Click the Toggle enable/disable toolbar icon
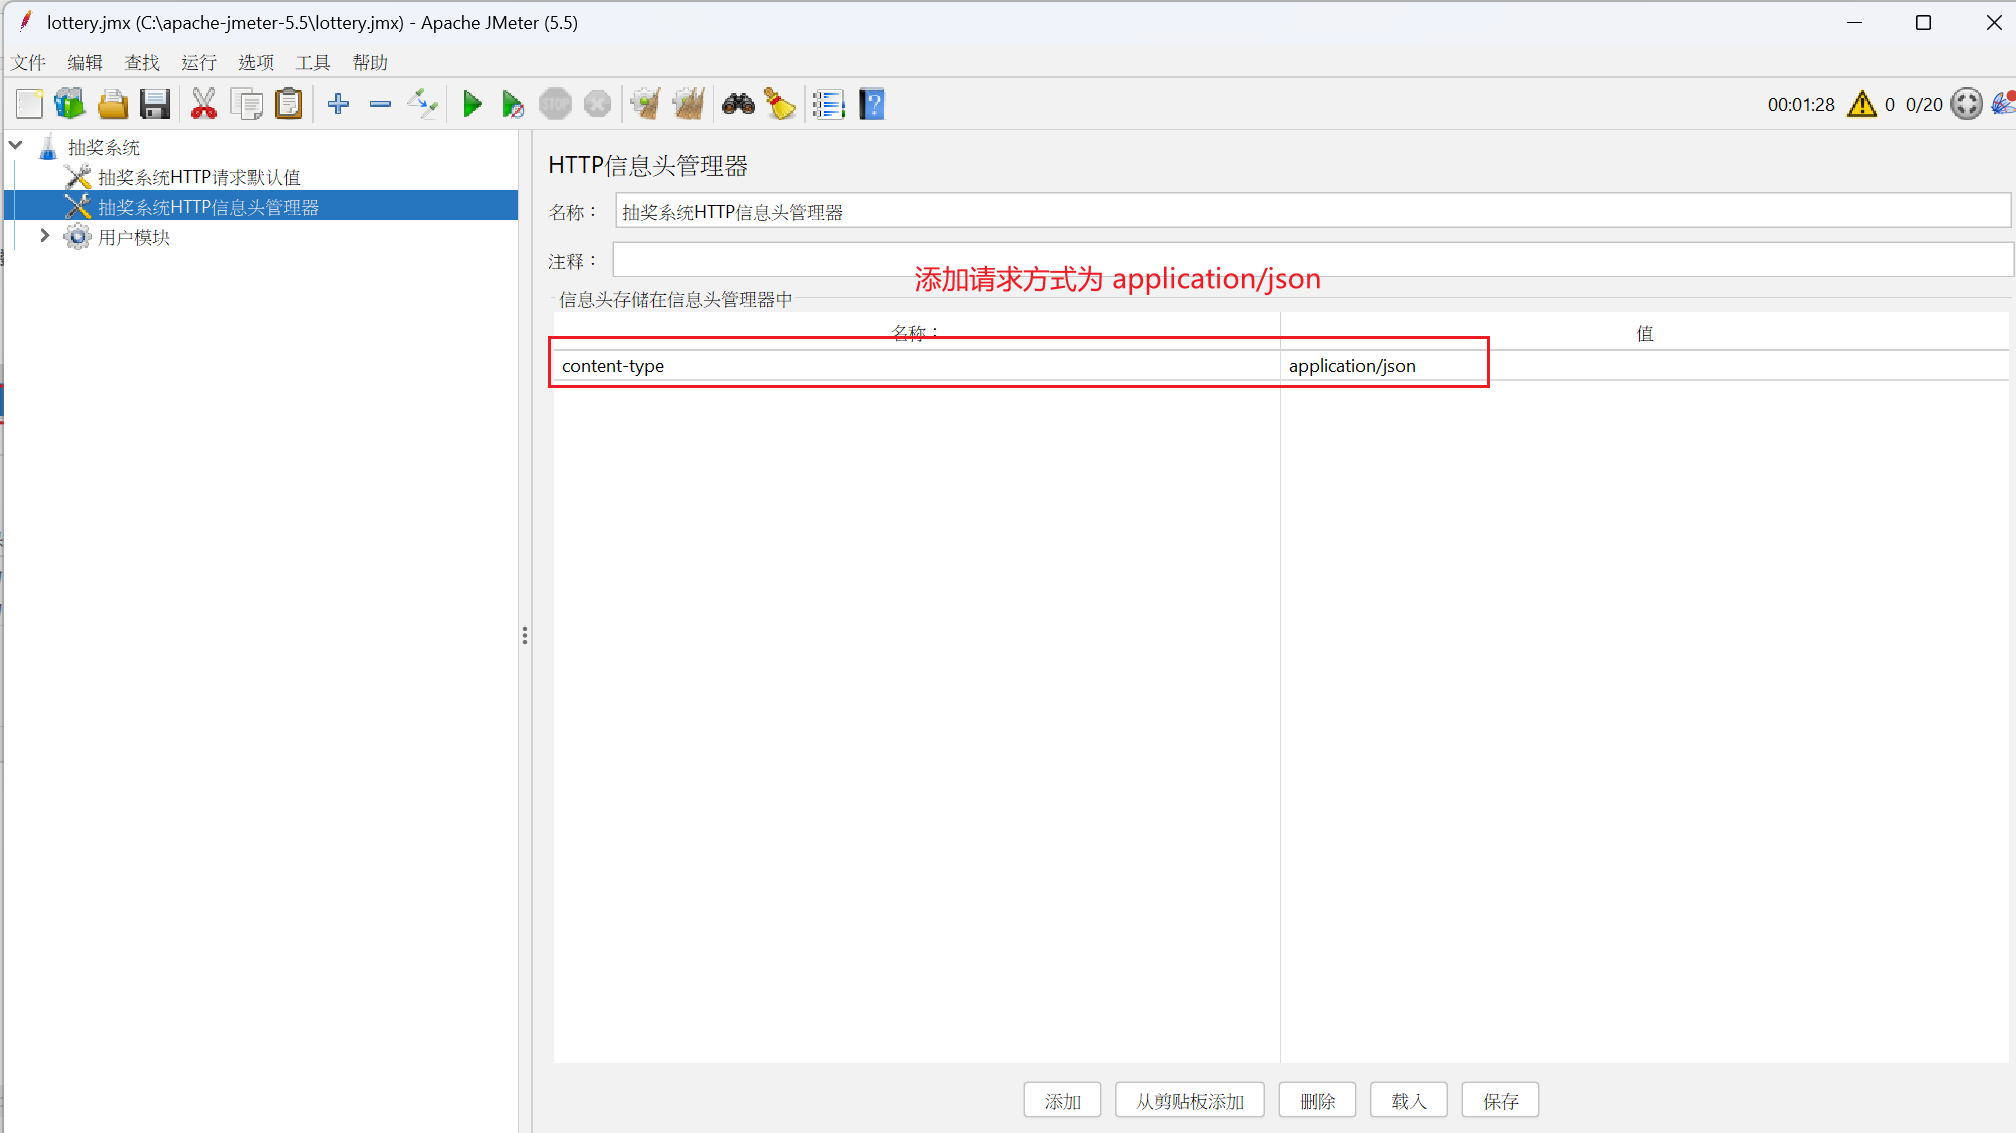Image resolution: width=2016 pixels, height=1133 pixels. (x=422, y=104)
